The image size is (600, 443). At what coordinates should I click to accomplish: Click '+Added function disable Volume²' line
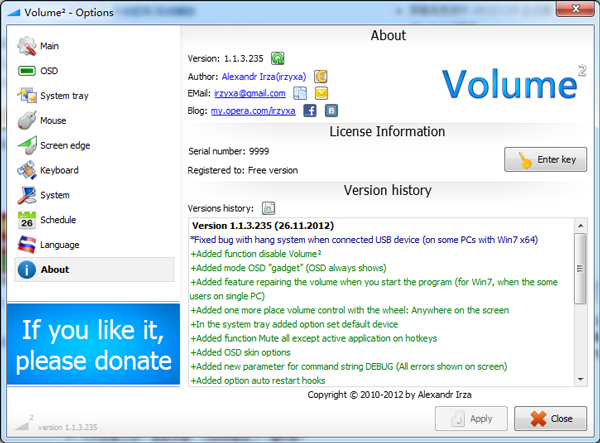click(x=256, y=254)
